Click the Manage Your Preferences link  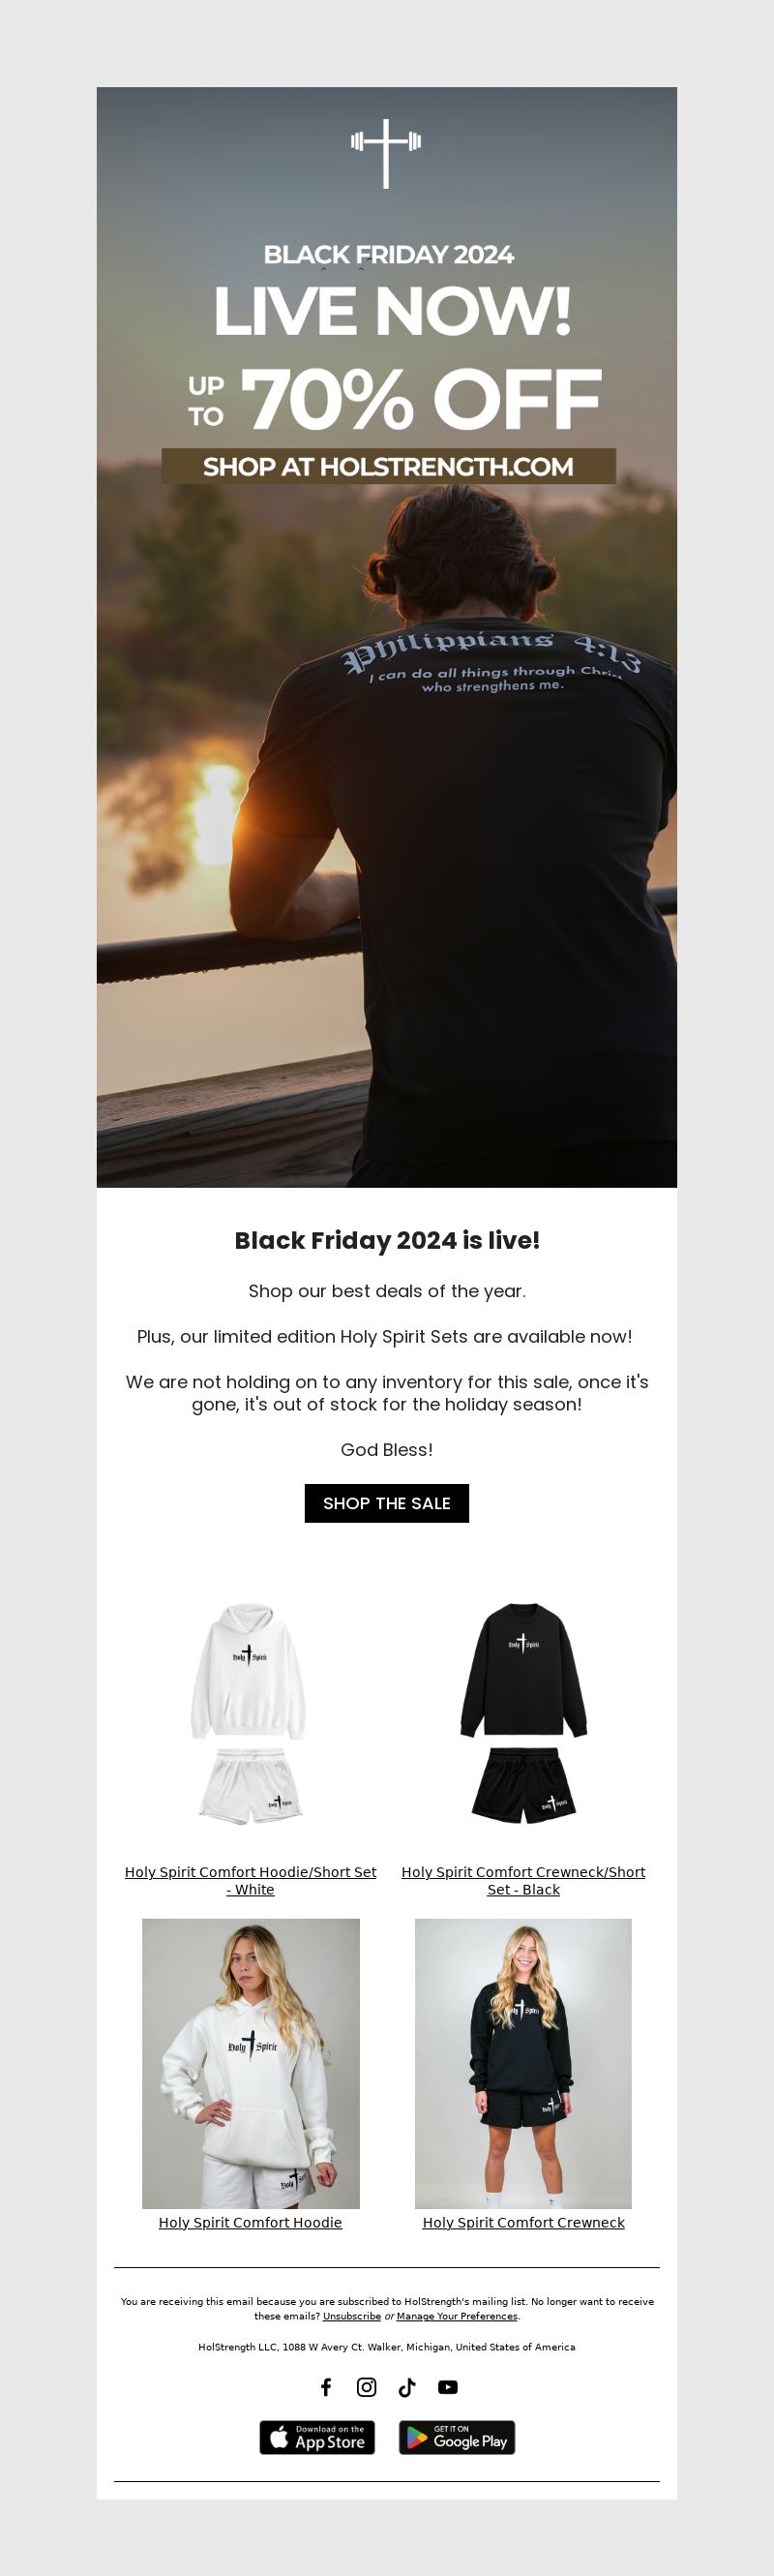tap(457, 2315)
